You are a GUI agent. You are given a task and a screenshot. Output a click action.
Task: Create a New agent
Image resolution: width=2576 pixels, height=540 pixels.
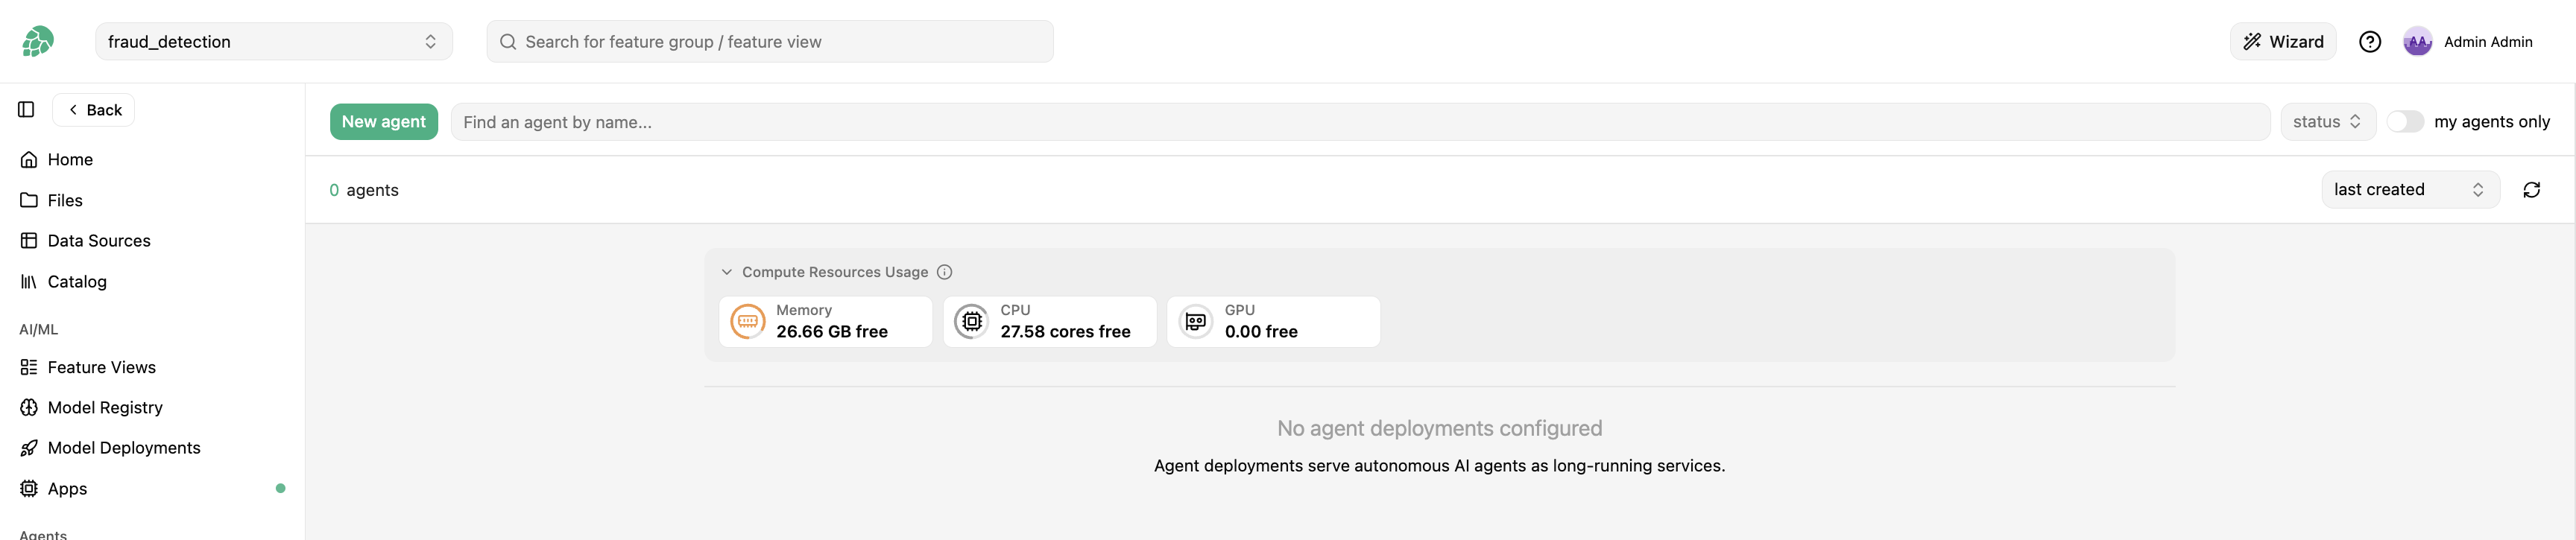pyautogui.click(x=384, y=122)
